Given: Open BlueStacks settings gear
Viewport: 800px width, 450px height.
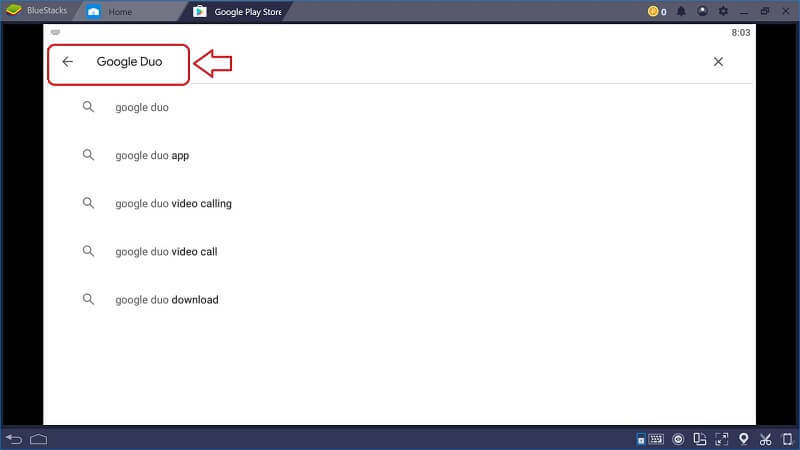Looking at the screenshot, I should pyautogui.click(x=723, y=11).
